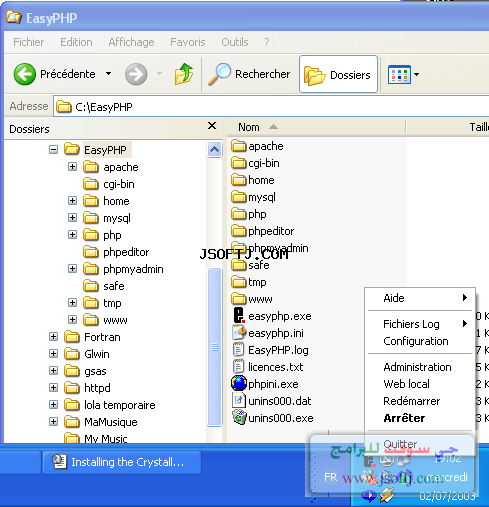Select easyphp.ini file icon
Viewport: 489px width, 507px height.
tap(239, 333)
